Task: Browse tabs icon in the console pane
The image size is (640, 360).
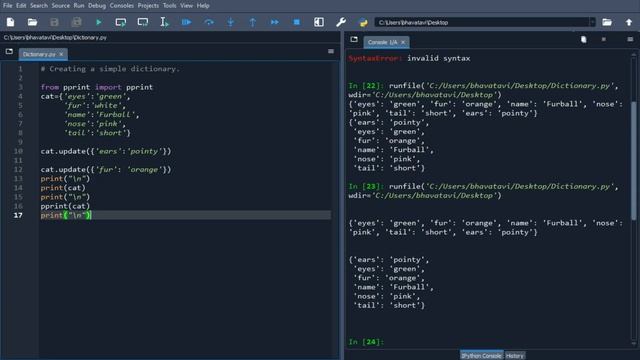Action: point(354,39)
